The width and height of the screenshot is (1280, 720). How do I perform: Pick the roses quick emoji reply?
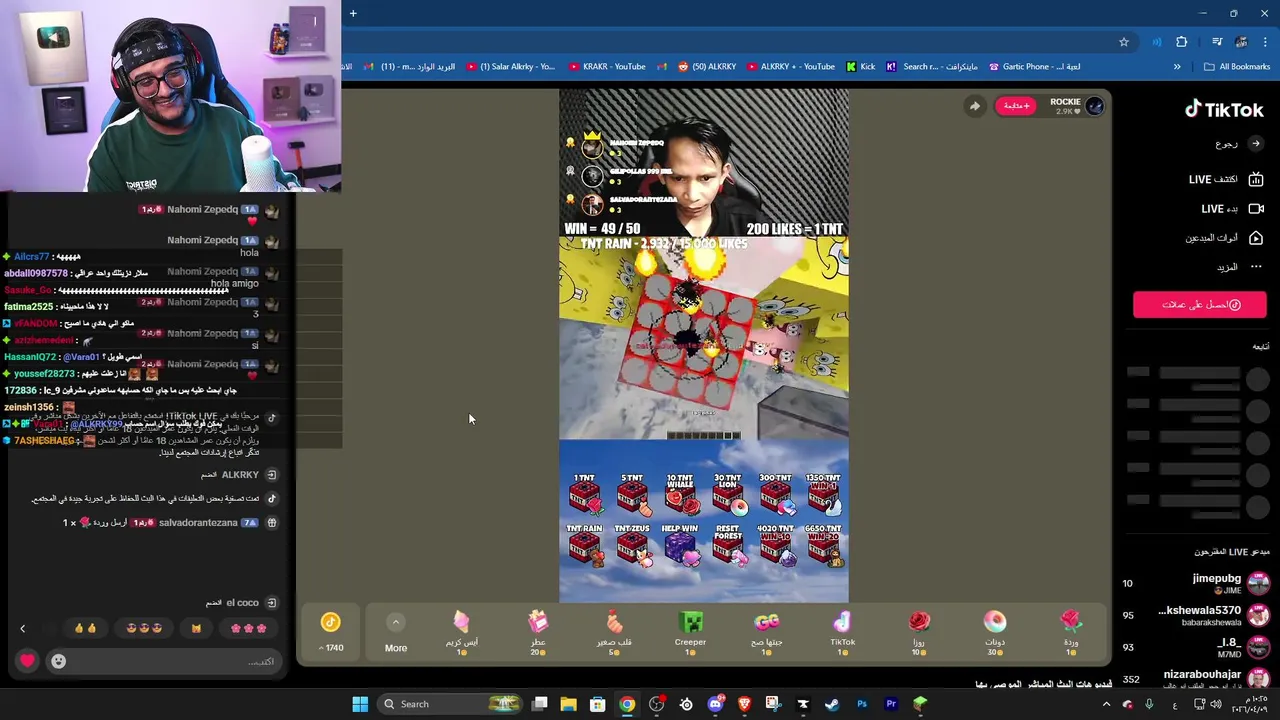coord(248,628)
